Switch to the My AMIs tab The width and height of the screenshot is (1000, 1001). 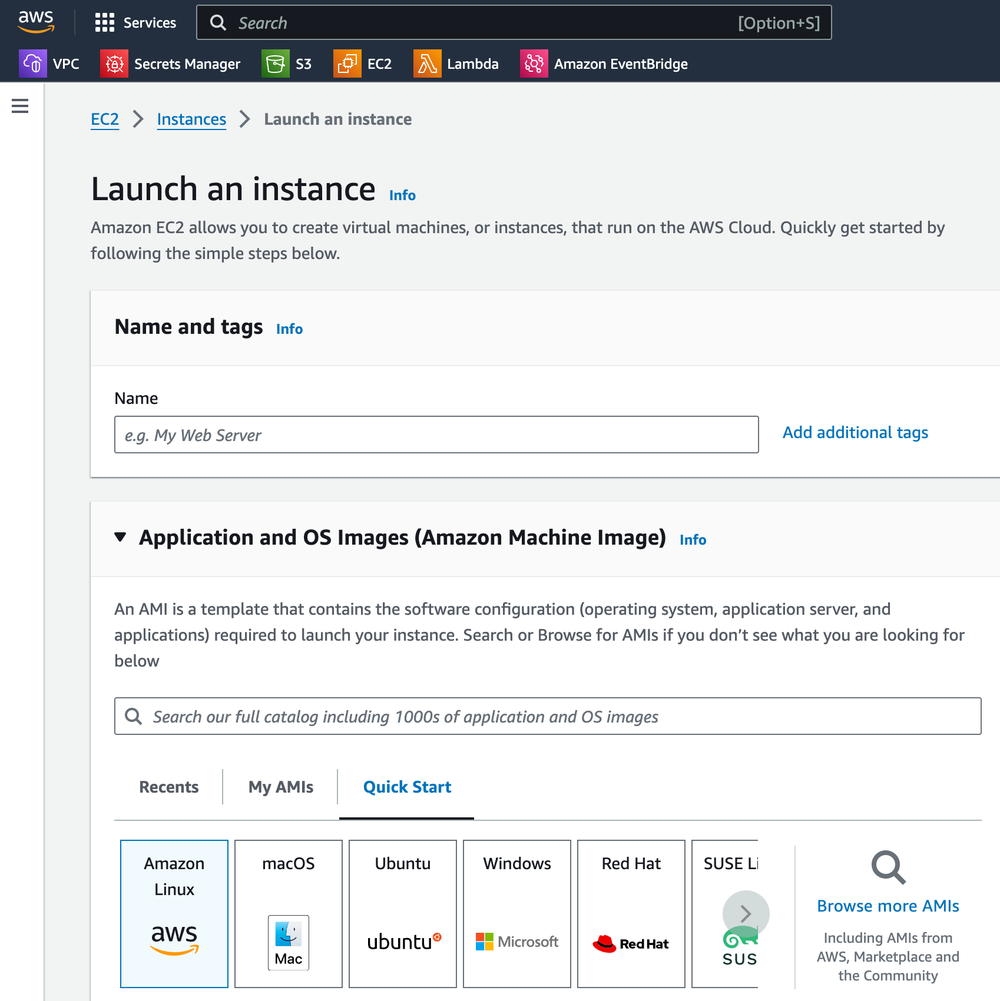[280, 787]
